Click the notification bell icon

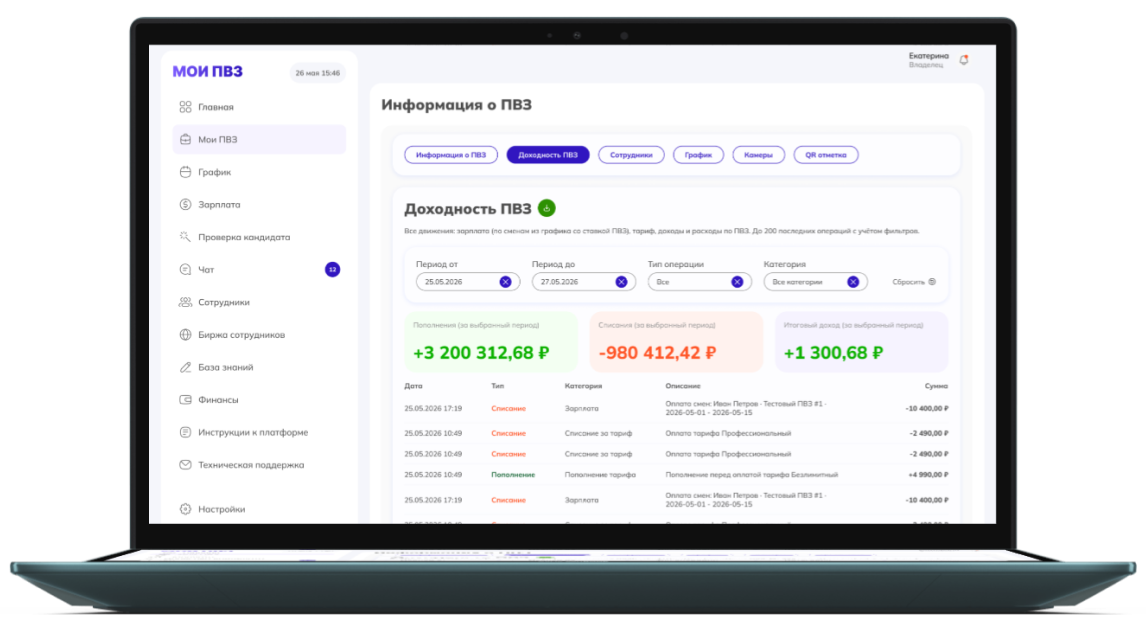964,60
